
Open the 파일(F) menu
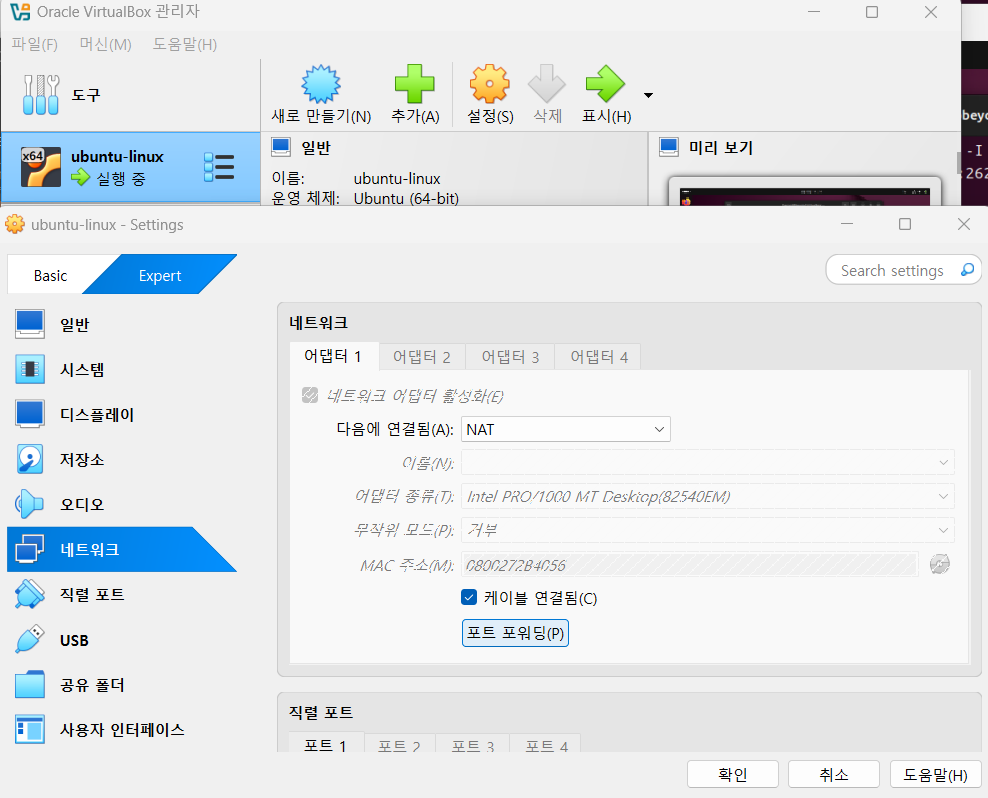[35, 44]
